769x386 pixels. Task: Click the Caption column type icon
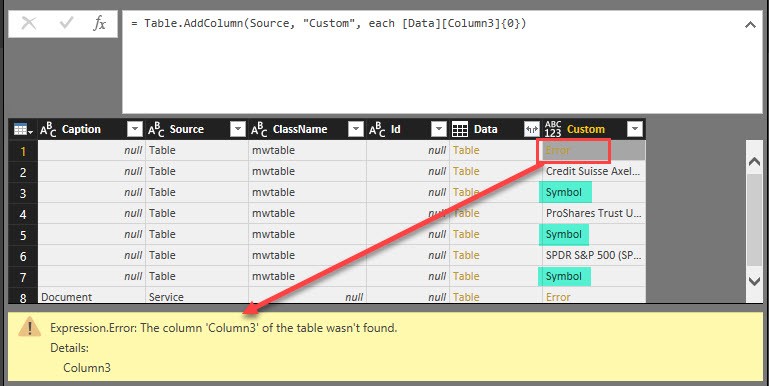click(48, 129)
